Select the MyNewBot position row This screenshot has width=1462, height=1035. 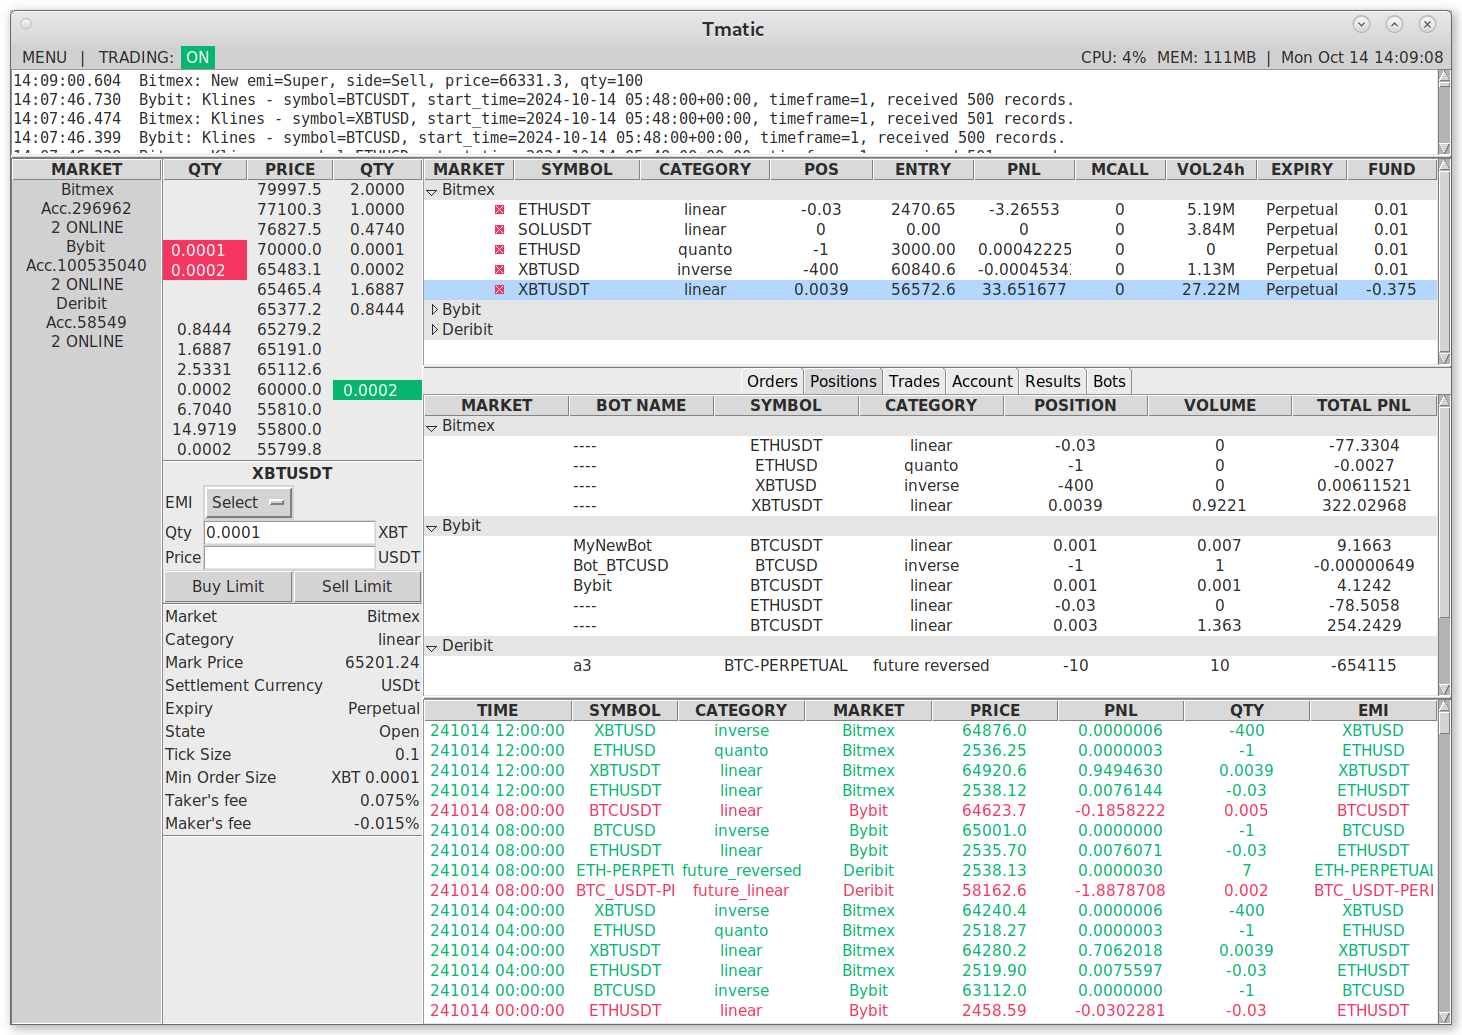(930, 546)
